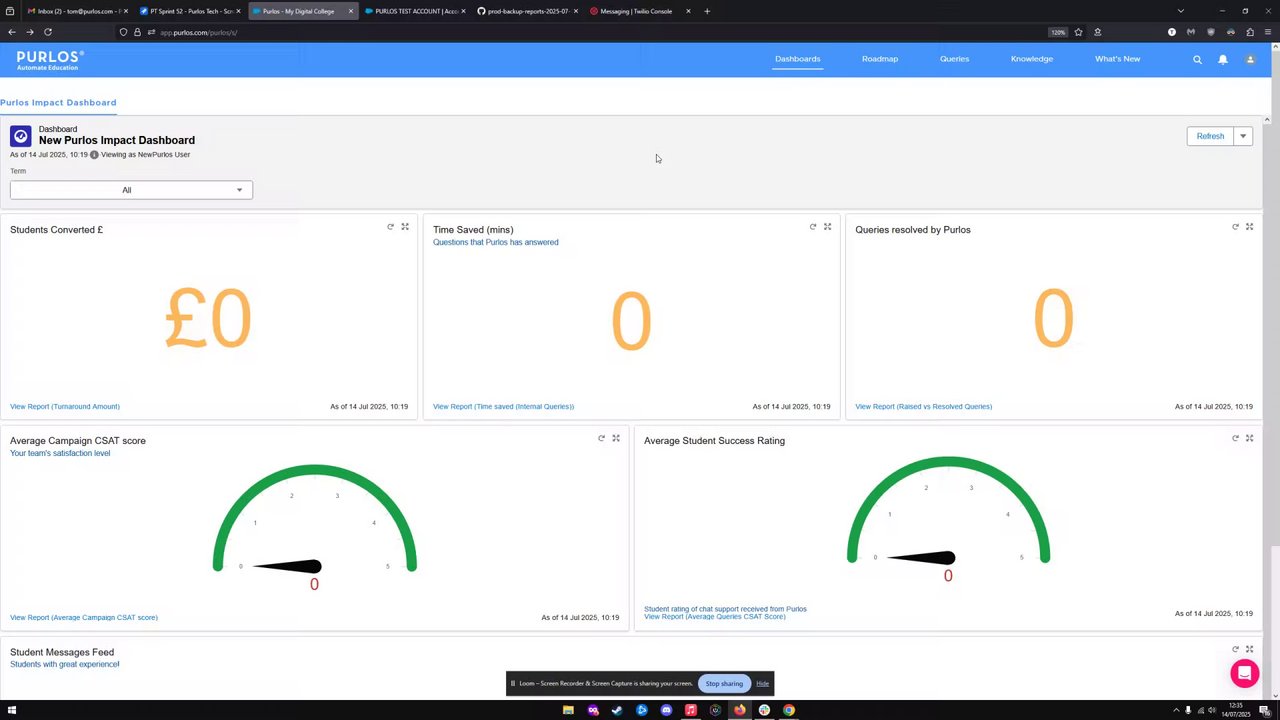This screenshot has height=720, width=1280.
Task: Expand the Students Converted £ widget
Action: pyautogui.click(x=405, y=227)
